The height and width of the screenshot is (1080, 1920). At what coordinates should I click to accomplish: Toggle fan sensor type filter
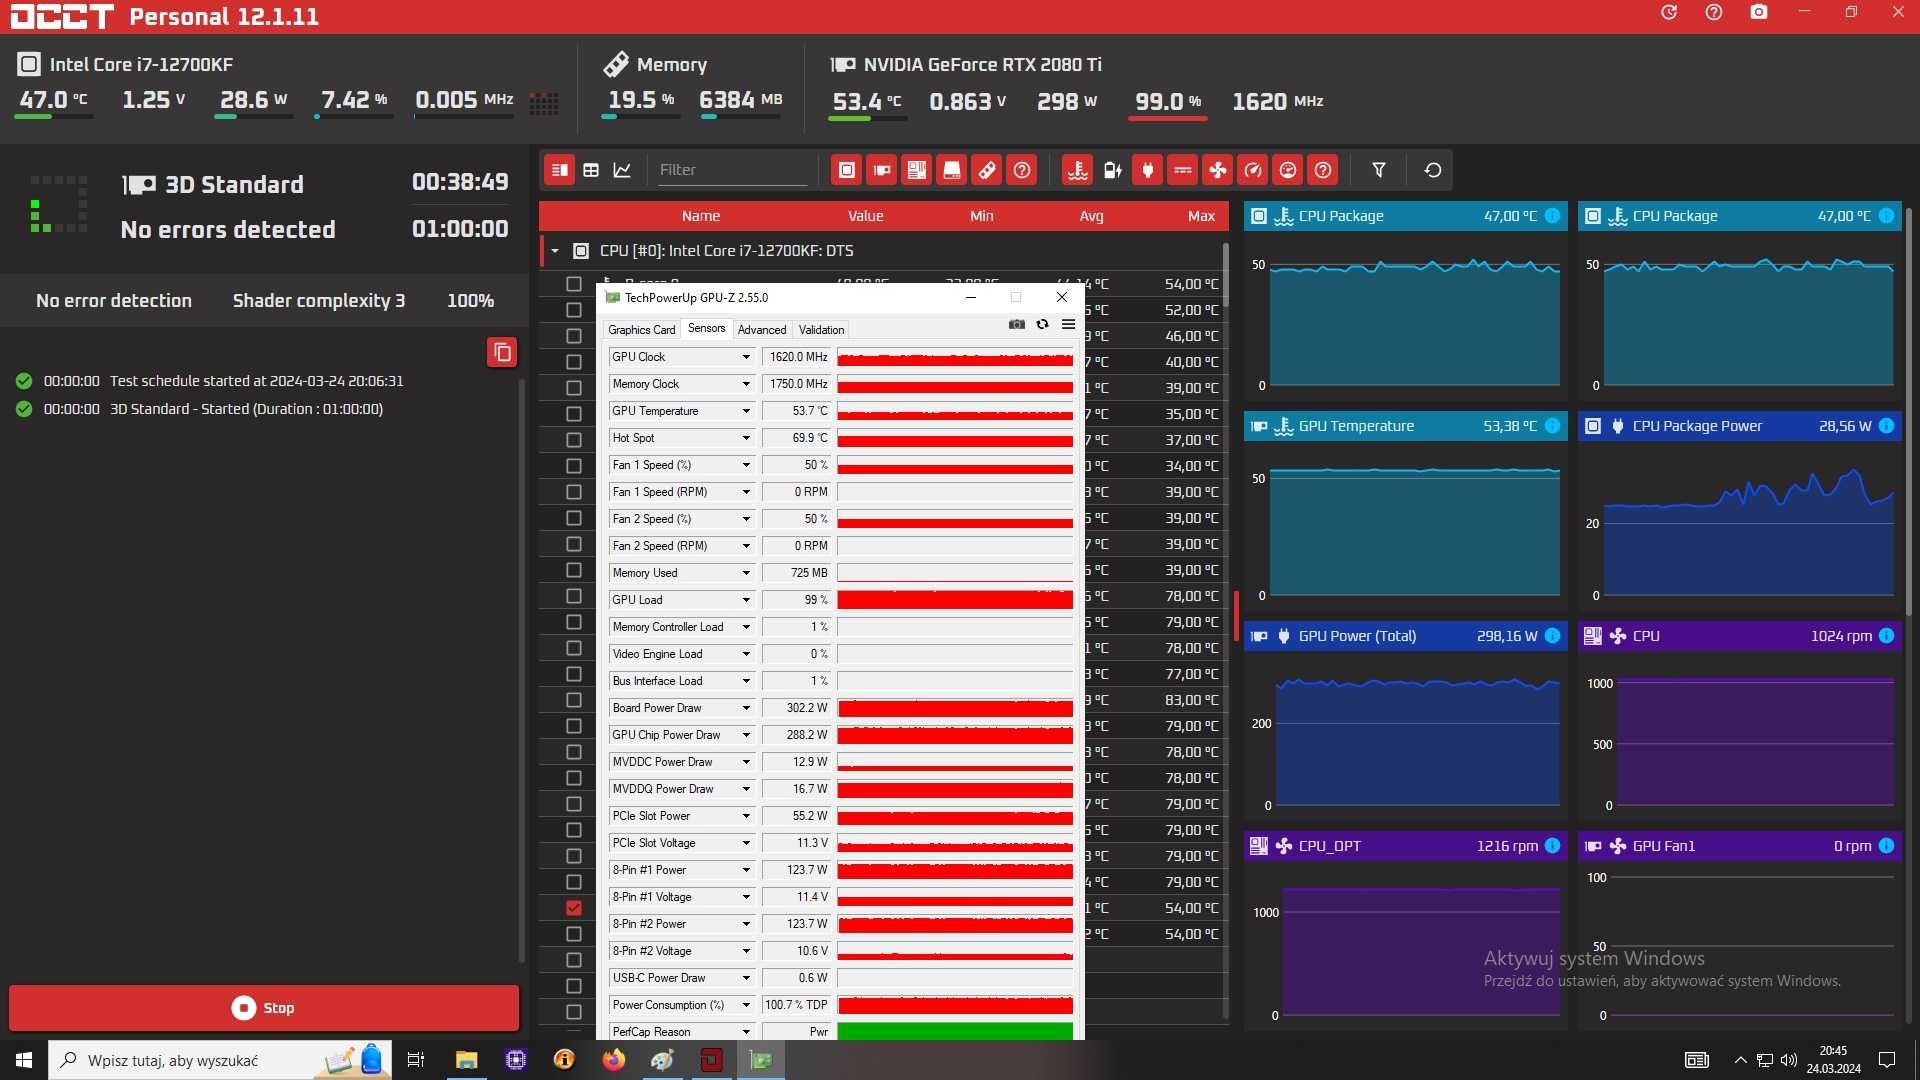pyautogui.click(x=1218, y=170)
